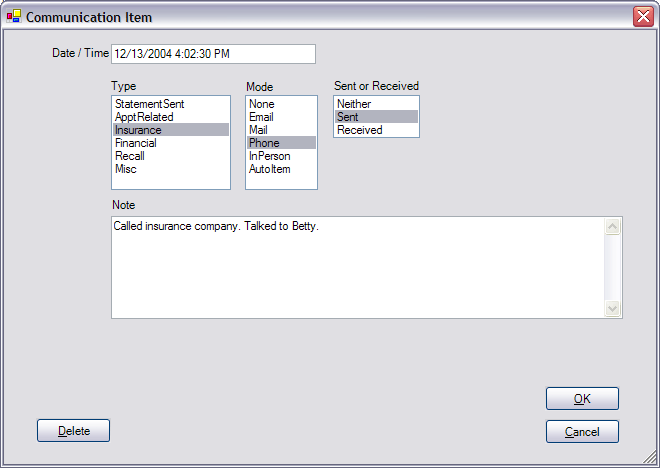
Task: Select AutoItem in Mode list
Action: pyautogui.click(x=281, y=169)
